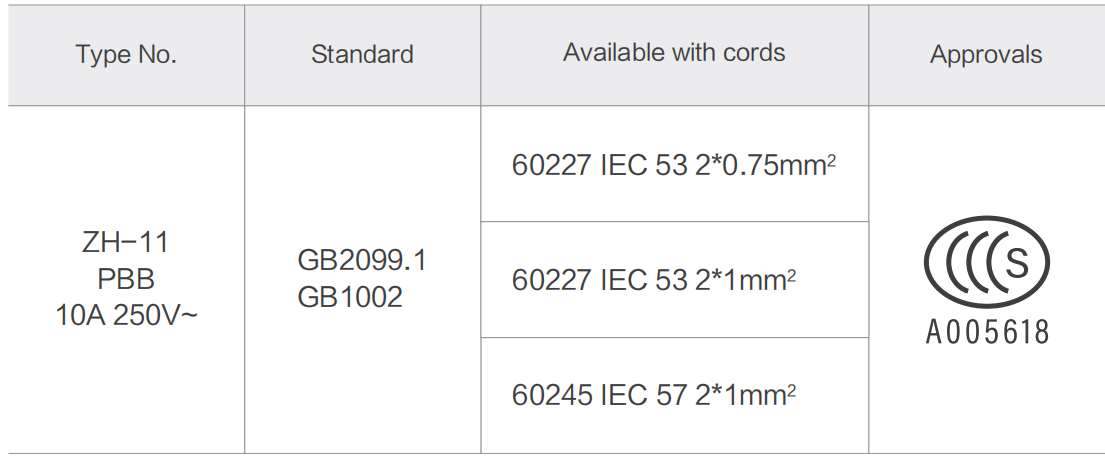Click the CCC certification mark logo
The width and height of the screenshot is (1105, 461).
click(987, 262)
